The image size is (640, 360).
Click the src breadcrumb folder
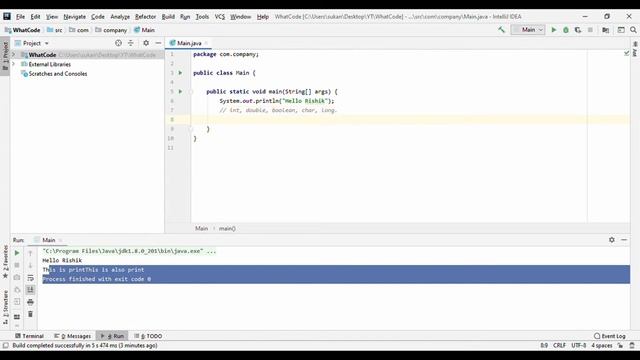tap(55, 30)
